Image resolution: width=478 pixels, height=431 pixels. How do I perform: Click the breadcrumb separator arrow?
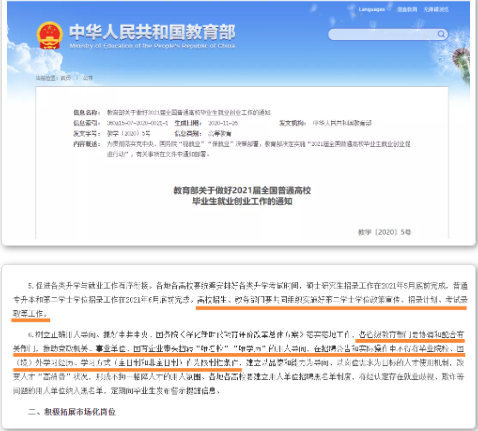coord(77,78)
